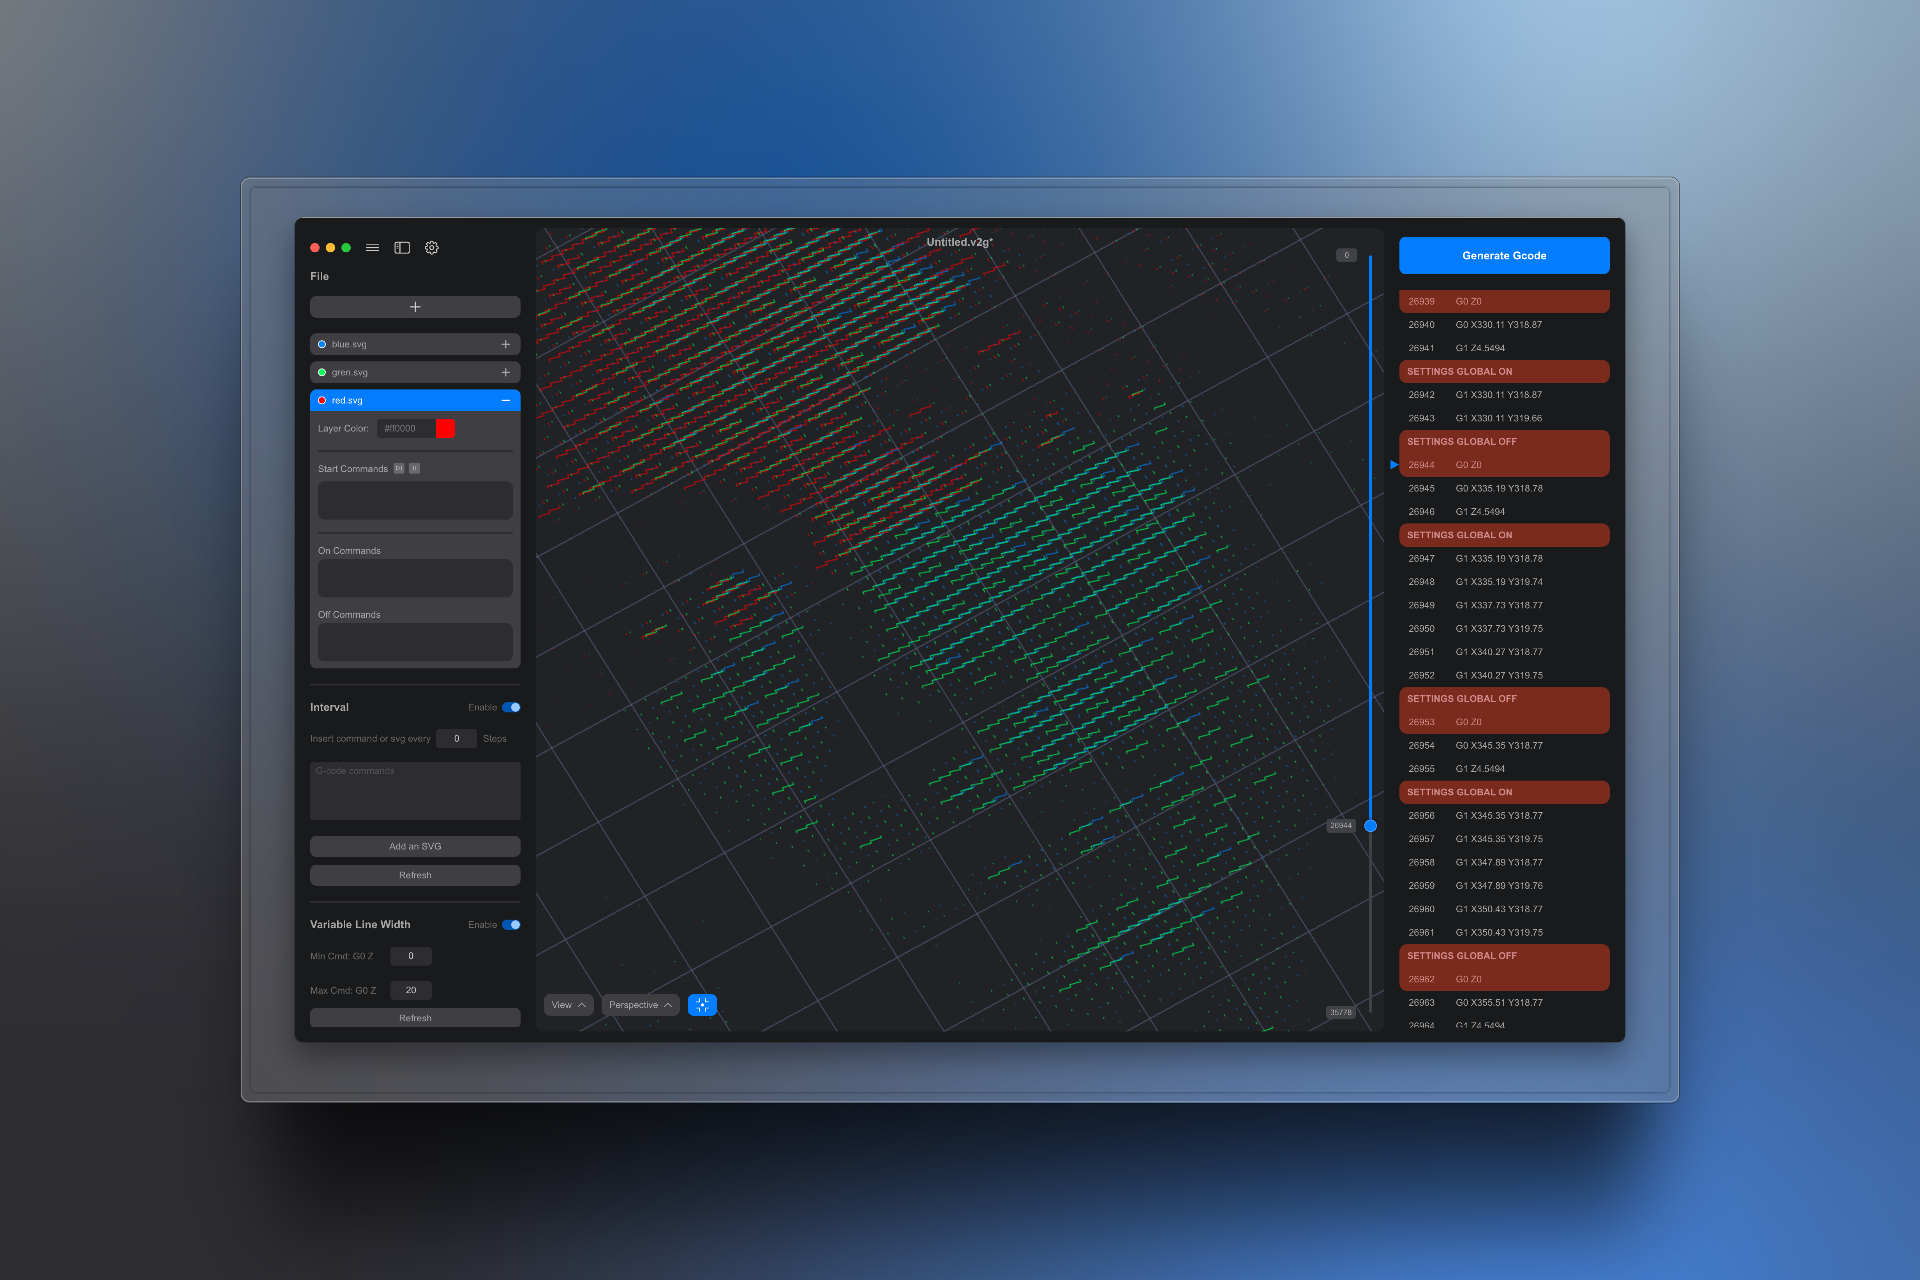The image size is (1920, 1280).
Task: Click the pause icon next to Start Commands
Action: click(414, 468)
